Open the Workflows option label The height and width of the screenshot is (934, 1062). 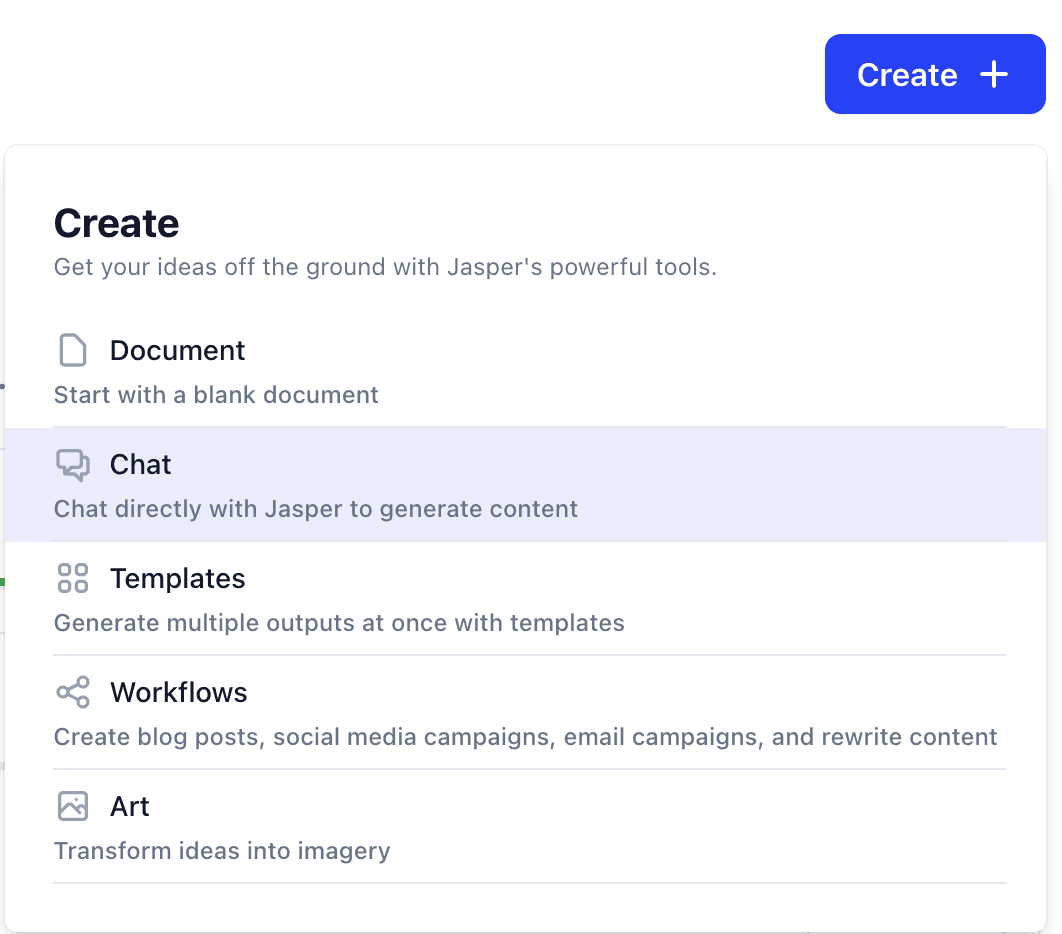tap(178, 693)
